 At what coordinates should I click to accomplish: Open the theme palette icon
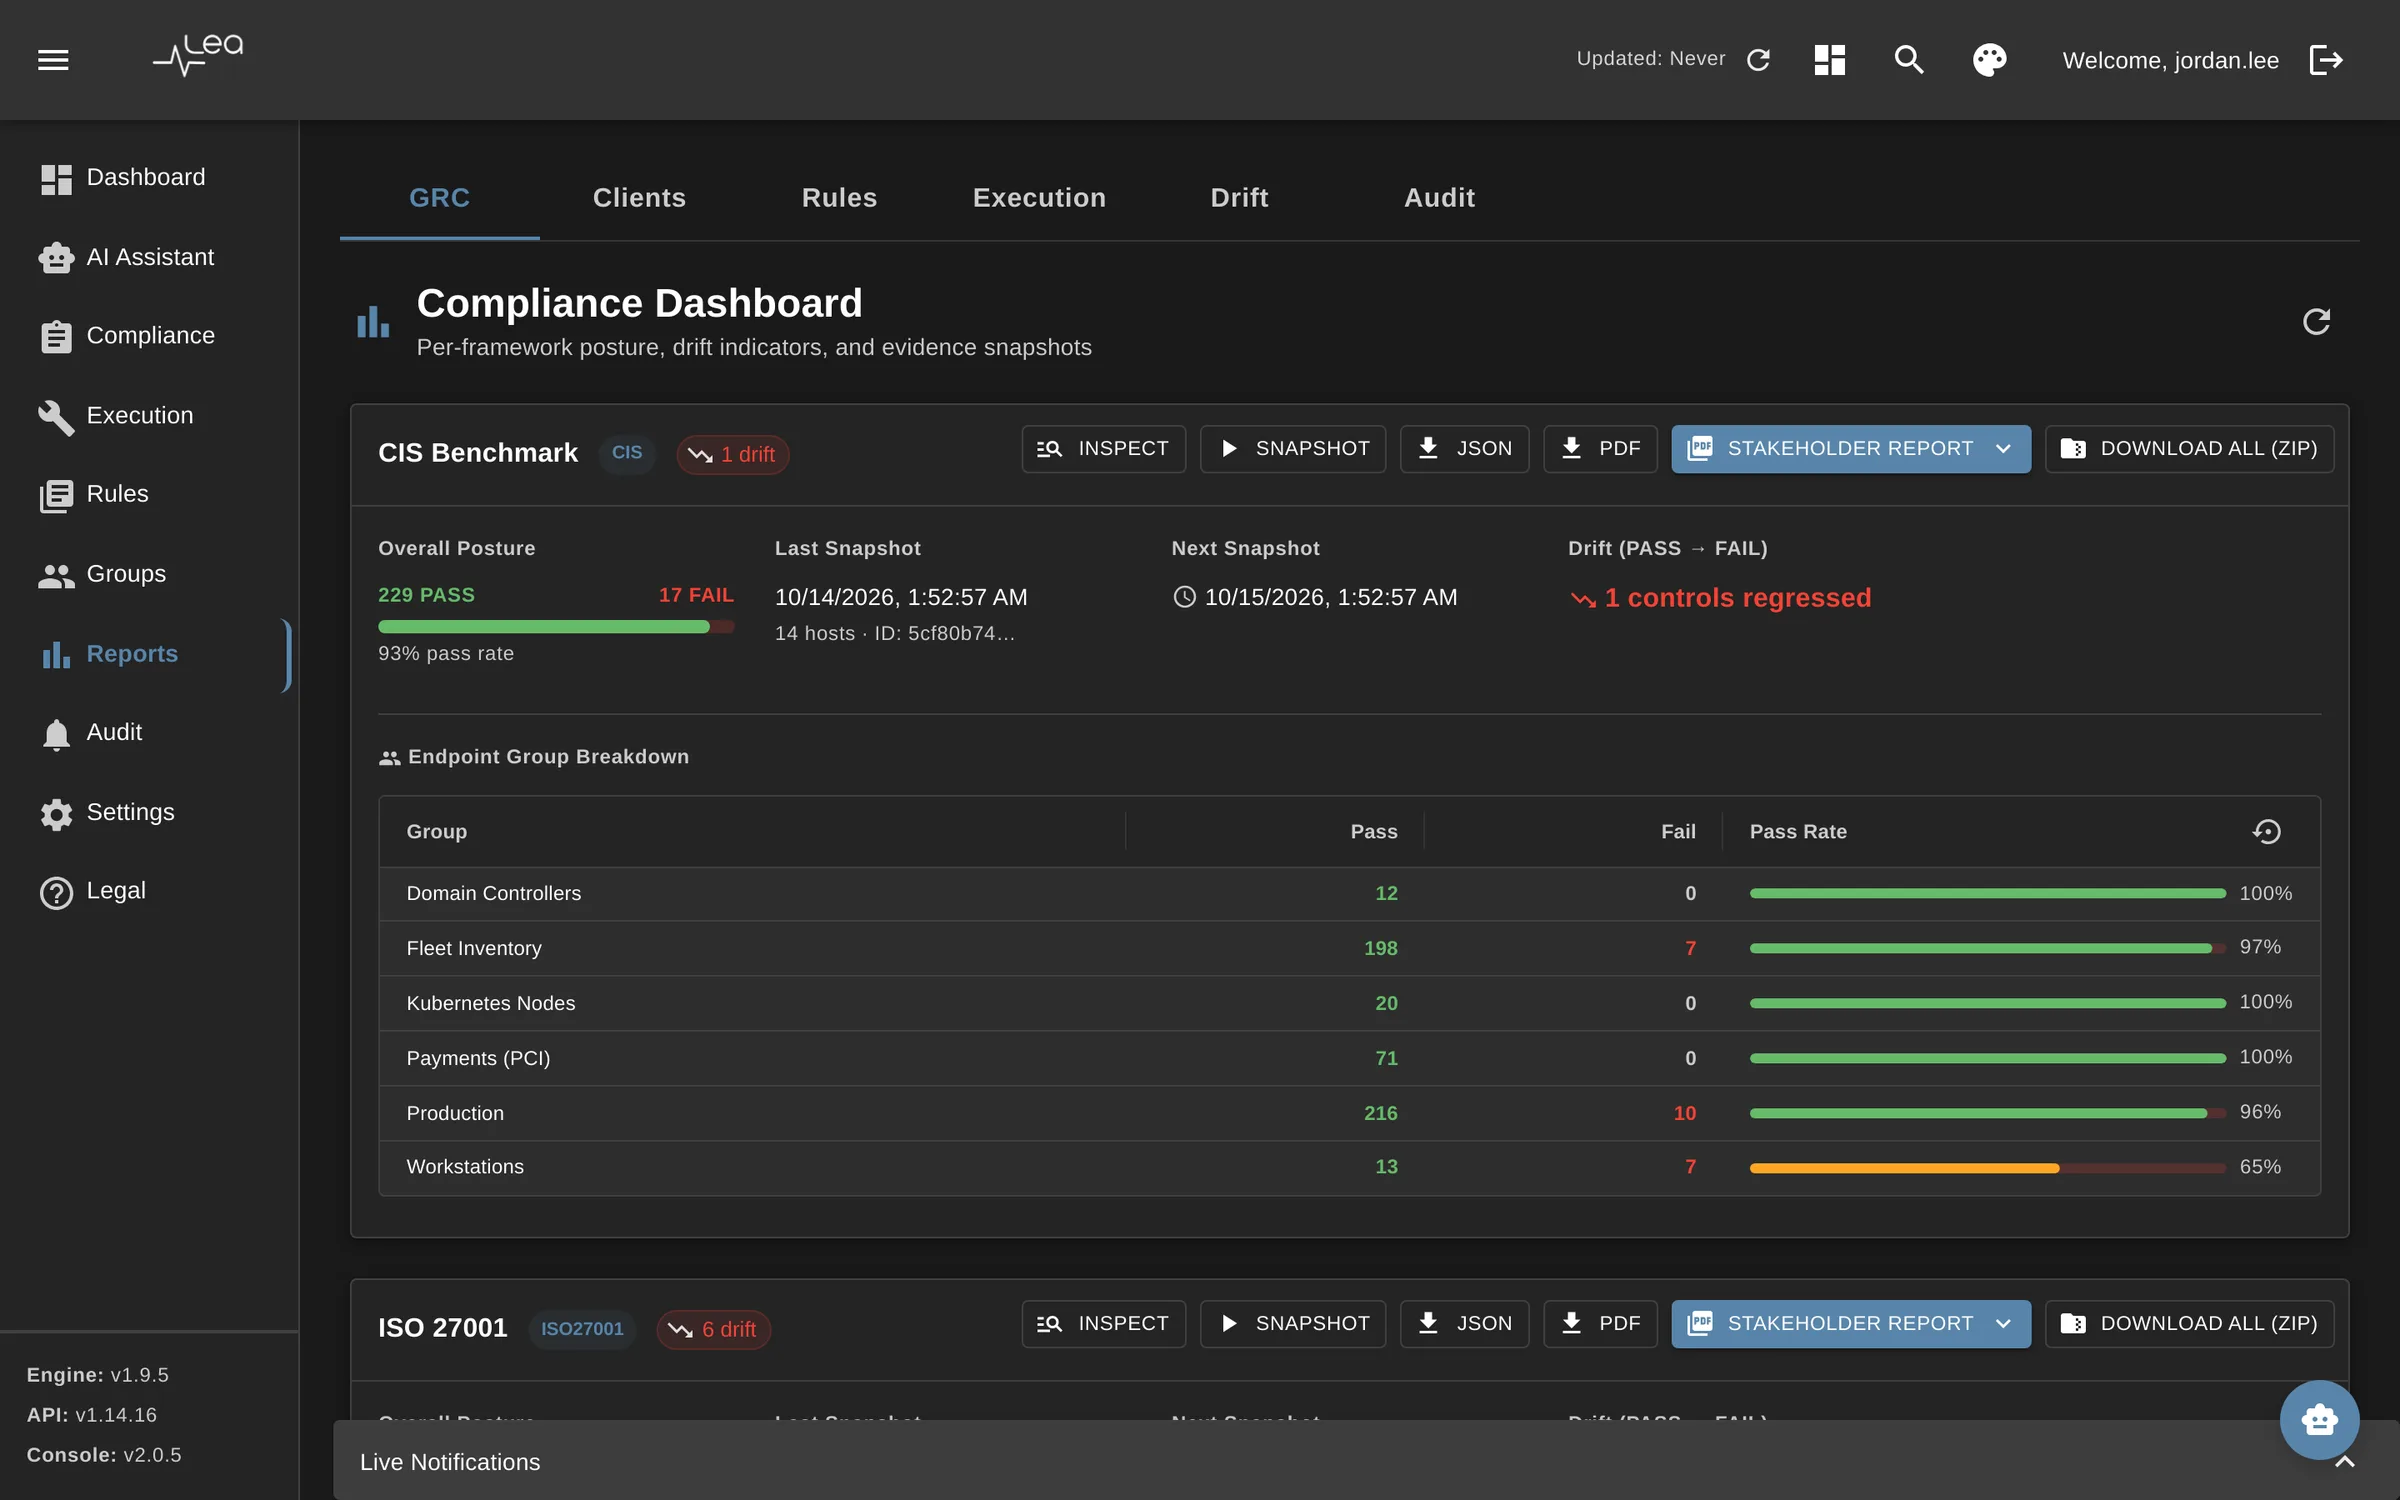[x=1989, y=60]
